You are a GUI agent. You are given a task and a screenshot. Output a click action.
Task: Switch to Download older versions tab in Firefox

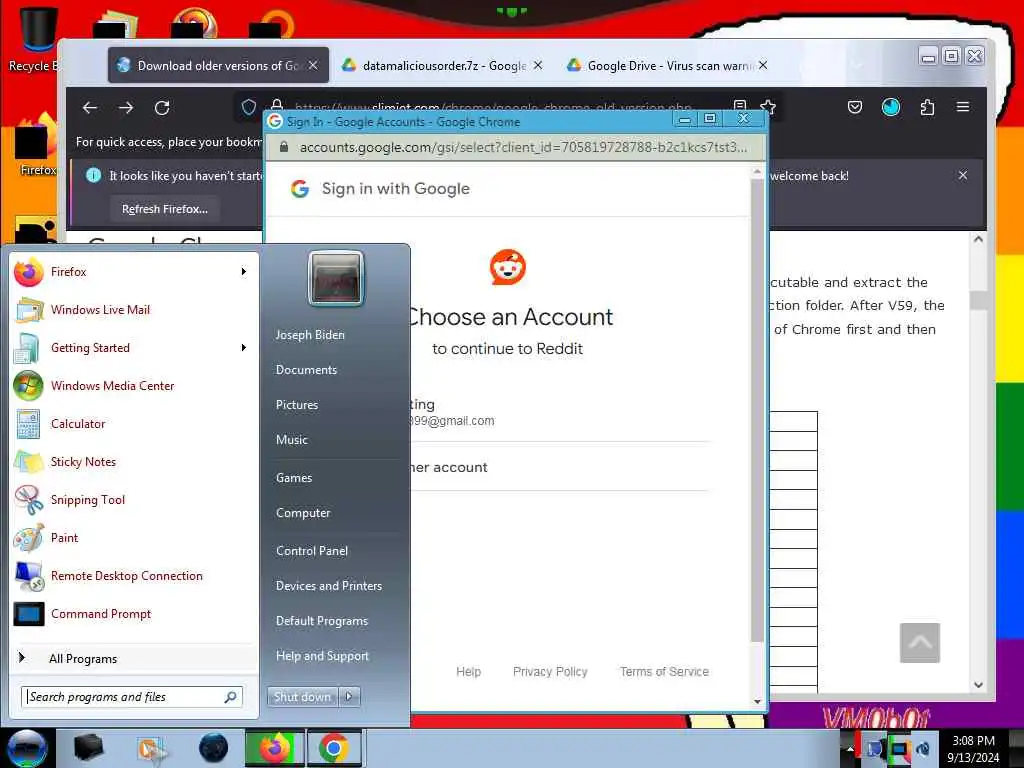pyautogui.click(x=219, y=65)
